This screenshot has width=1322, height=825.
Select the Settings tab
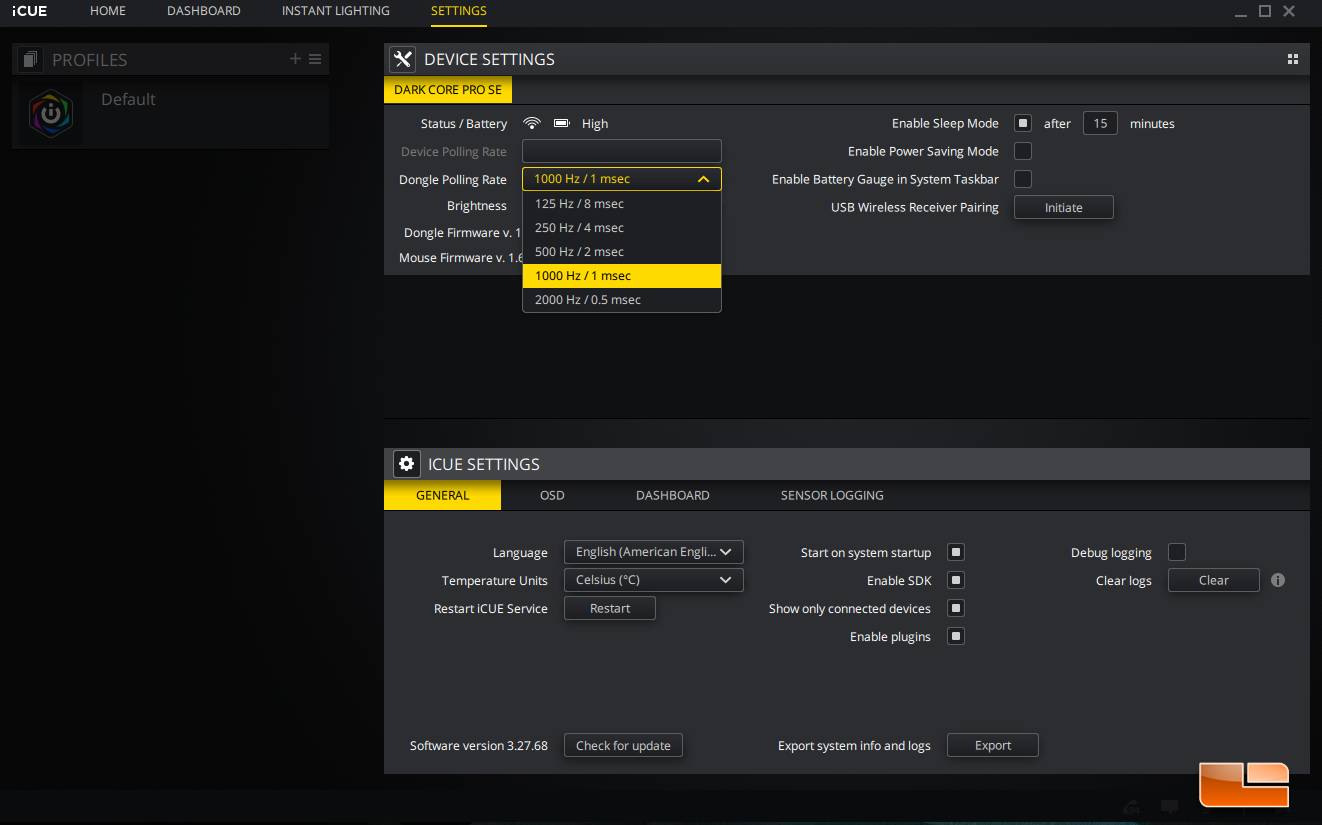459,11
